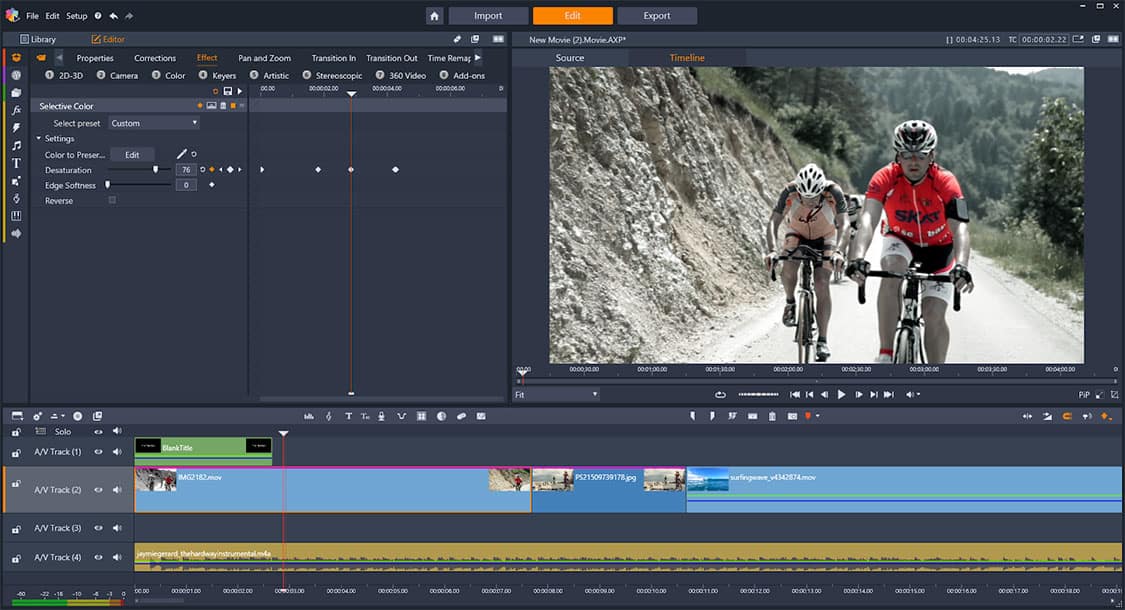Mute audio on A/V Track (2)
This screenshot has height=610, width=1125.
click(117, 489)
